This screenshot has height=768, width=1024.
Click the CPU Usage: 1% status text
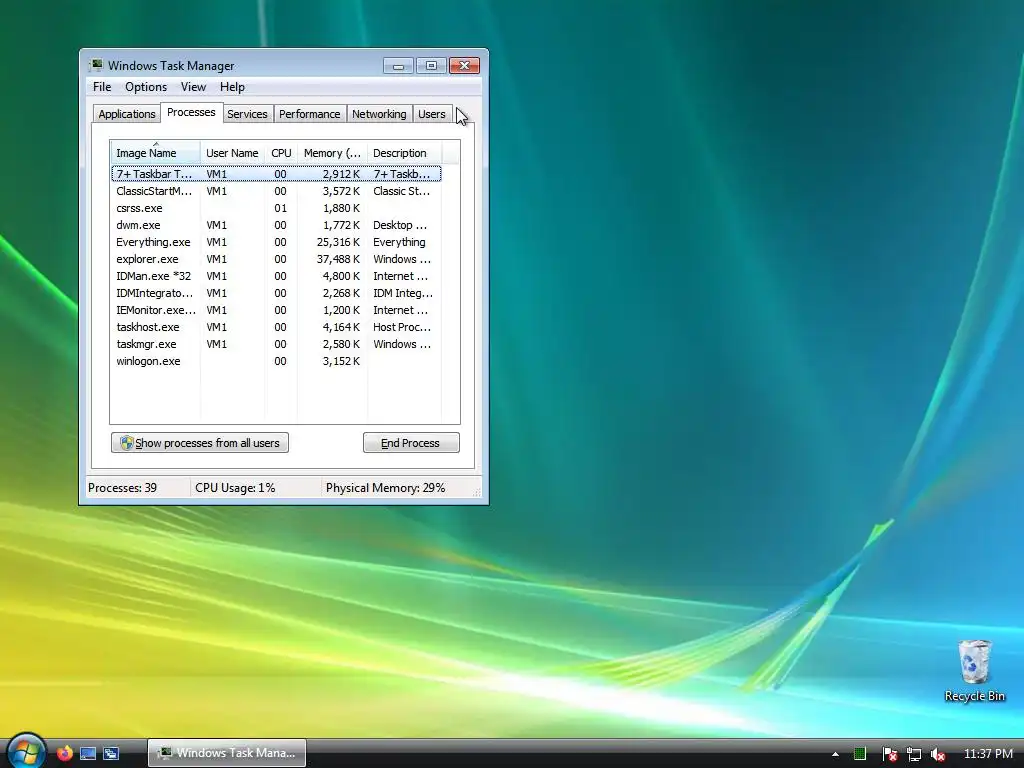point(235,488)
